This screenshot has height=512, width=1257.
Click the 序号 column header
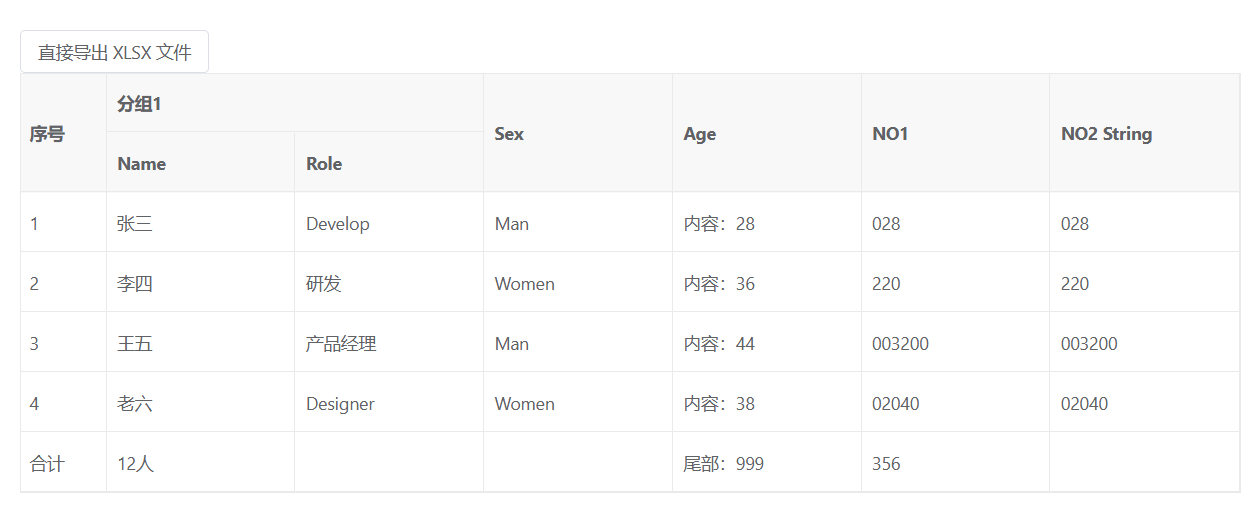[x=47, y=134]
